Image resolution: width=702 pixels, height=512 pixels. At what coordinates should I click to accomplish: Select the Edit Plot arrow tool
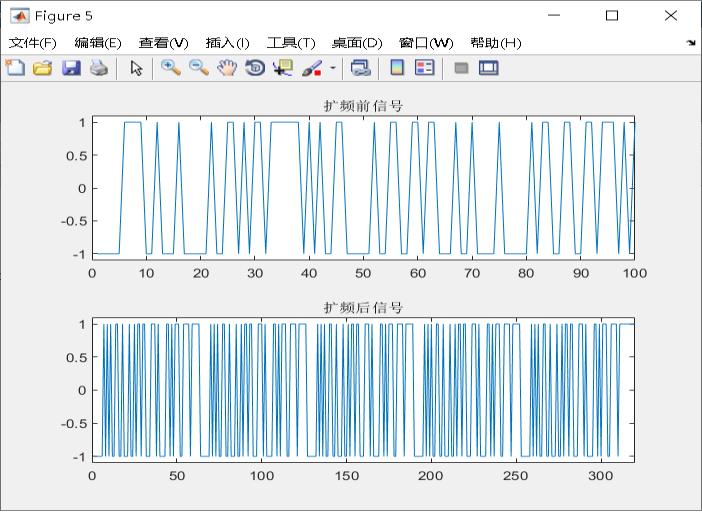click(x=136, y=68)
